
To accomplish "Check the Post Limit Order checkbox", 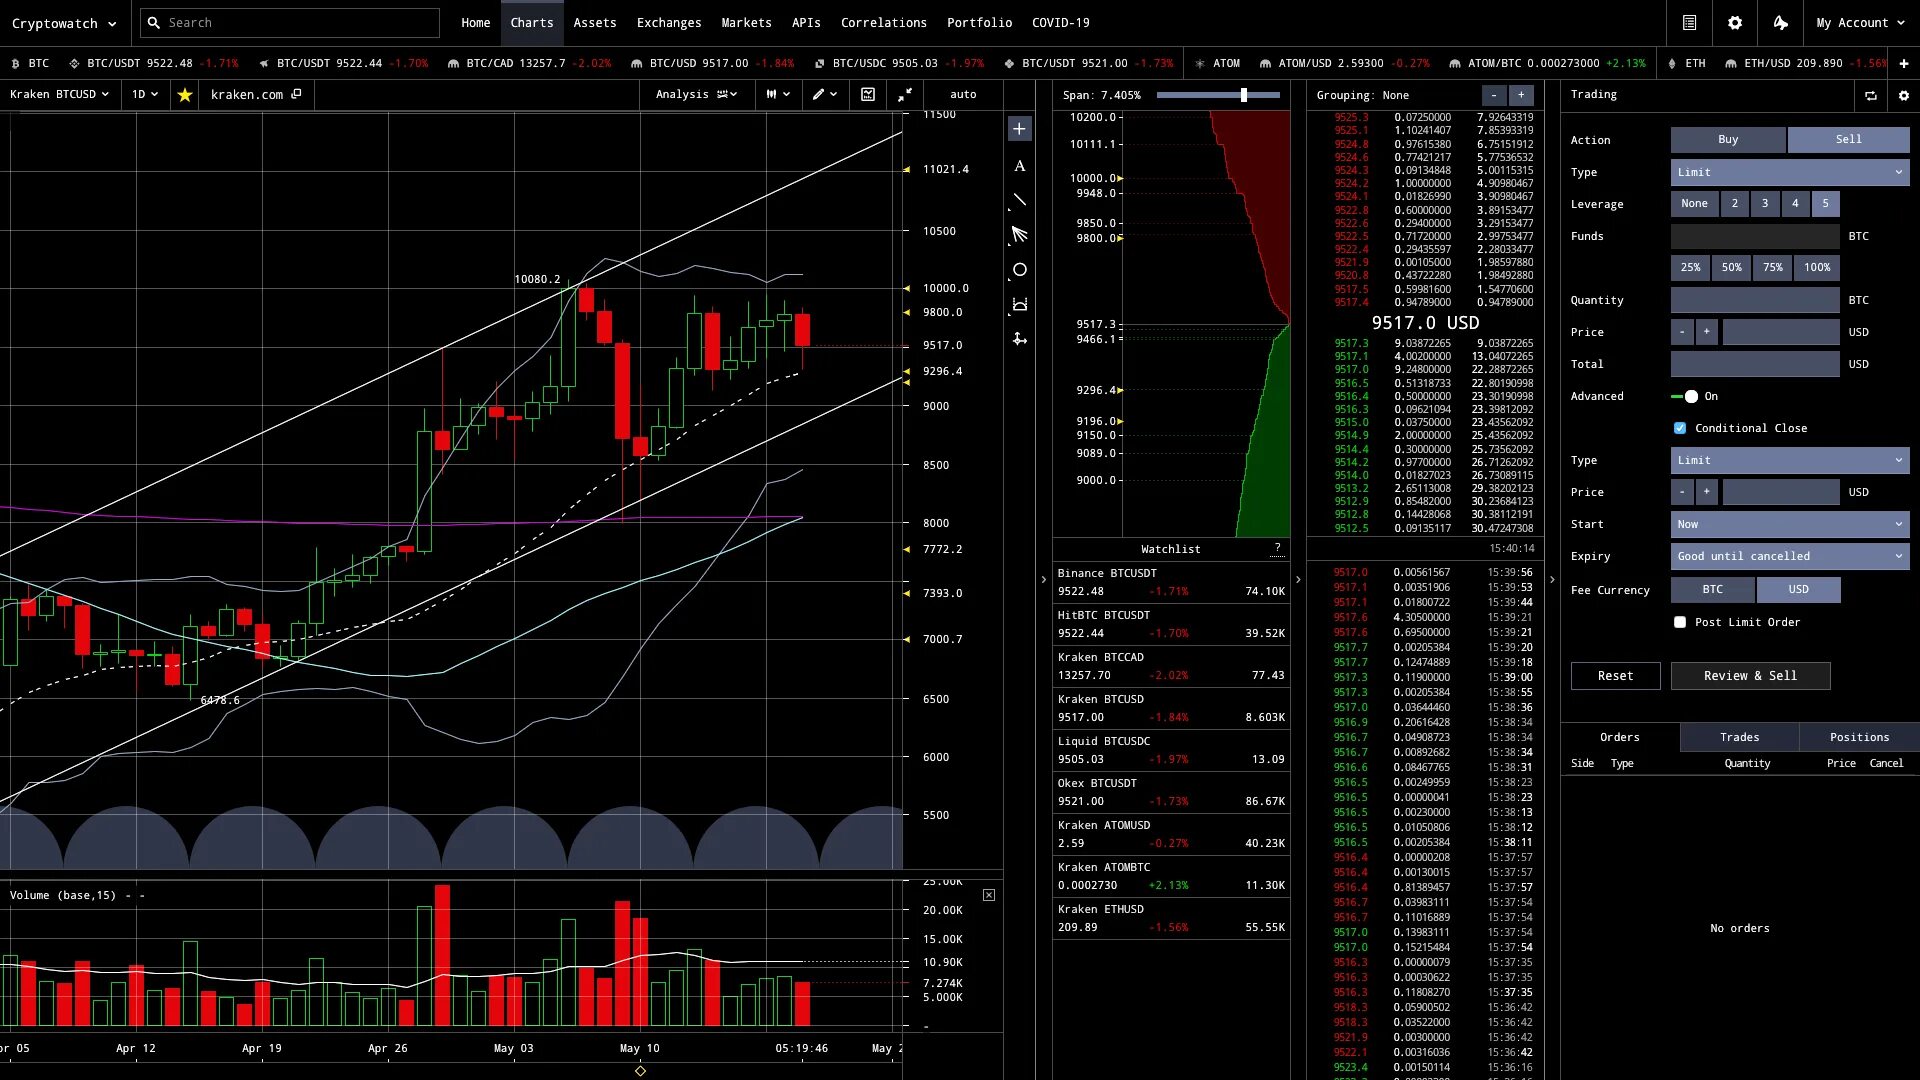I will [x=1680, y=623].
